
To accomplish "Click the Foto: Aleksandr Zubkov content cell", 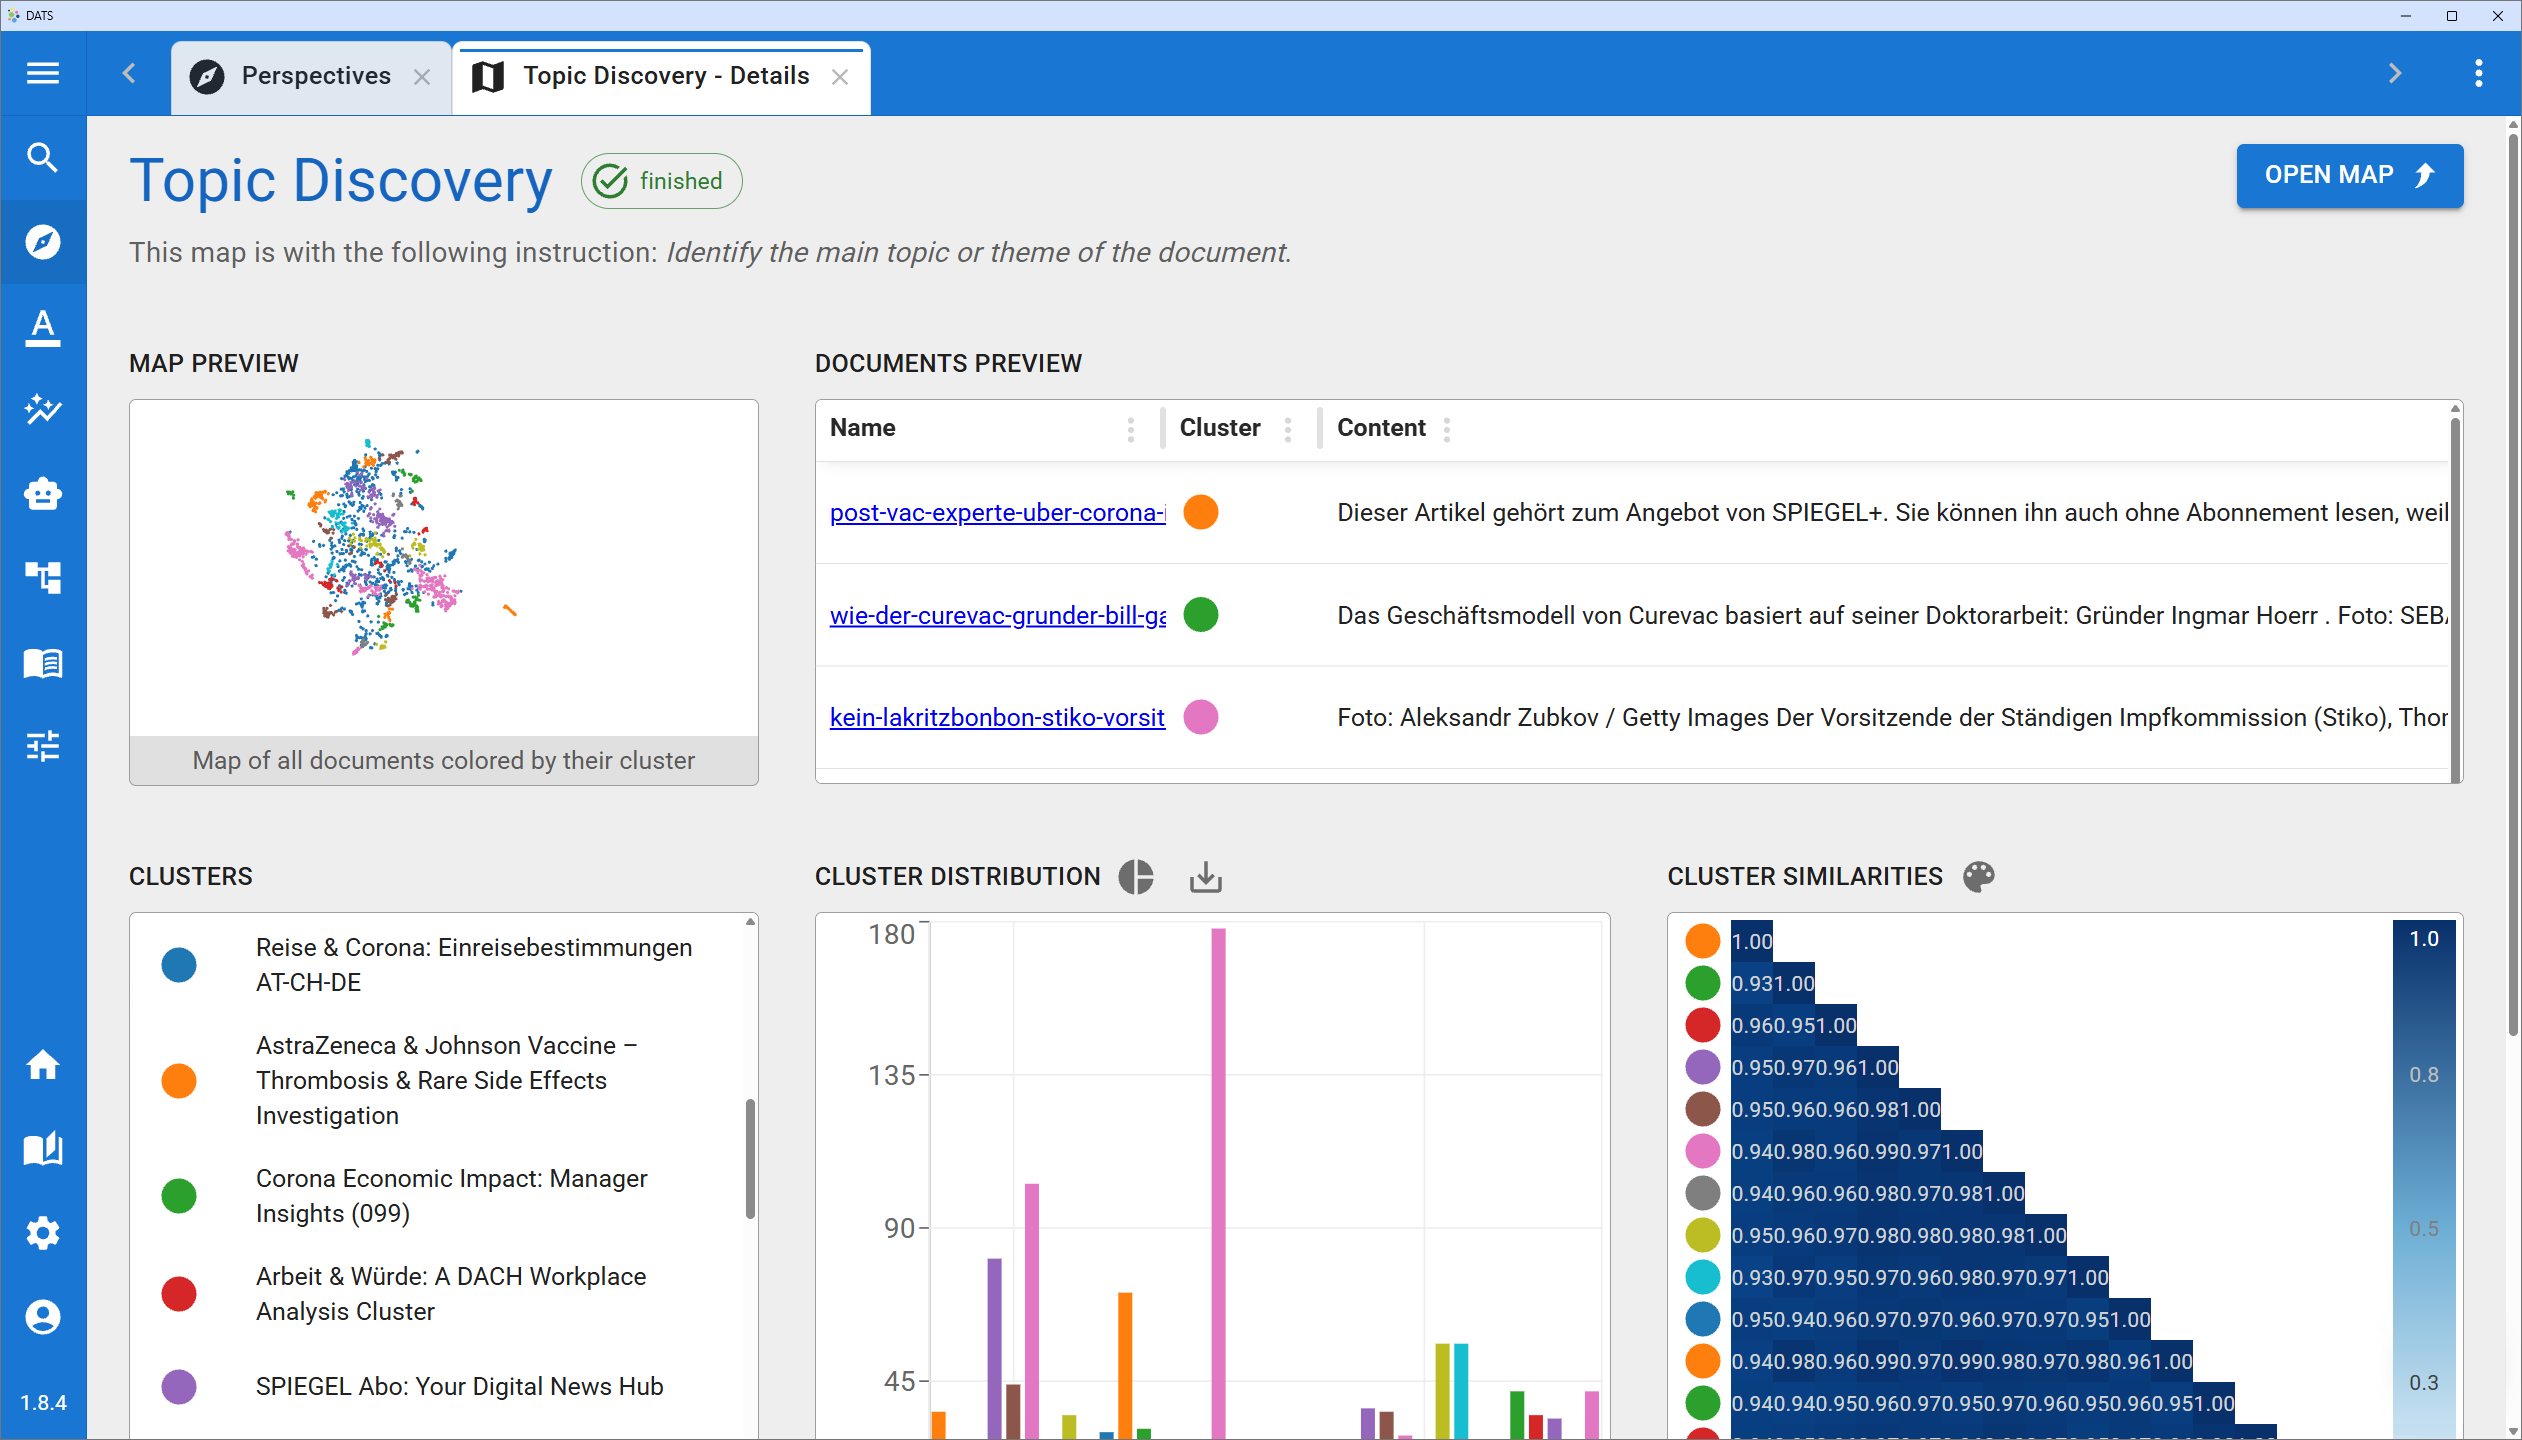I will pyautogui.click(x=1892, y=718).
